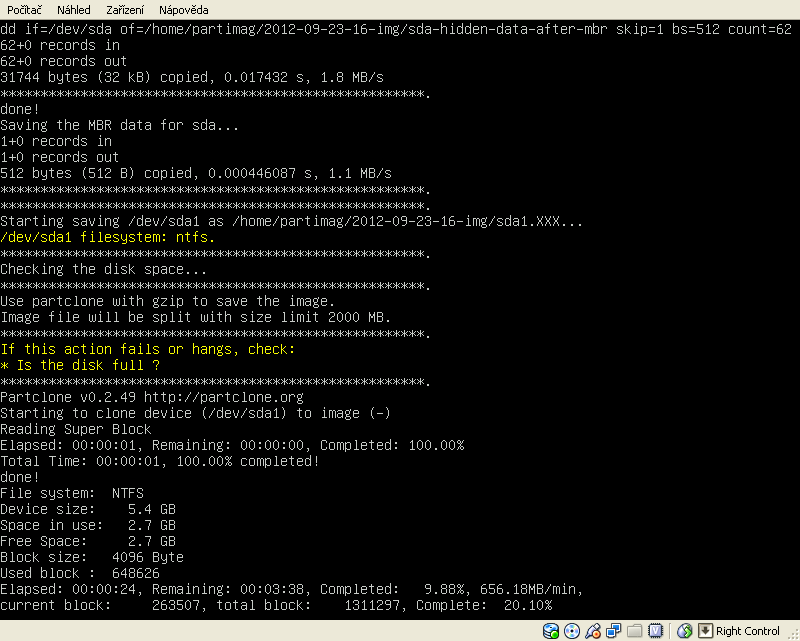Screen dimensions: 800x641
Task: Click the 'Saving the MBR data for sda...' line
Action: (120, 125)
